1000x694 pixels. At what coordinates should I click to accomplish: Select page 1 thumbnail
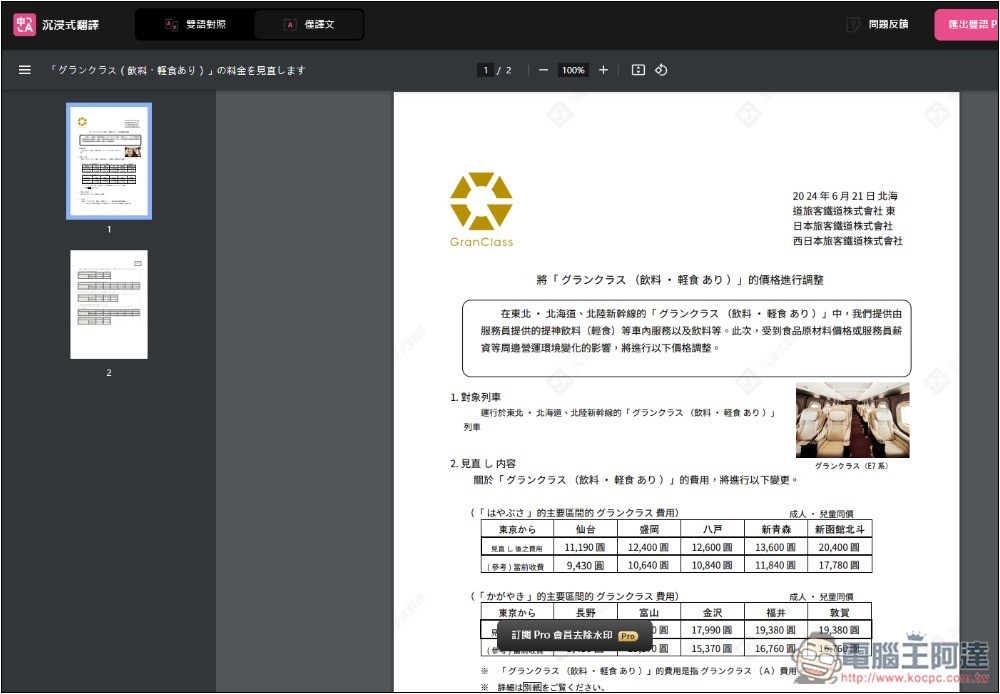pyautogui.click(x=109, y=161)
